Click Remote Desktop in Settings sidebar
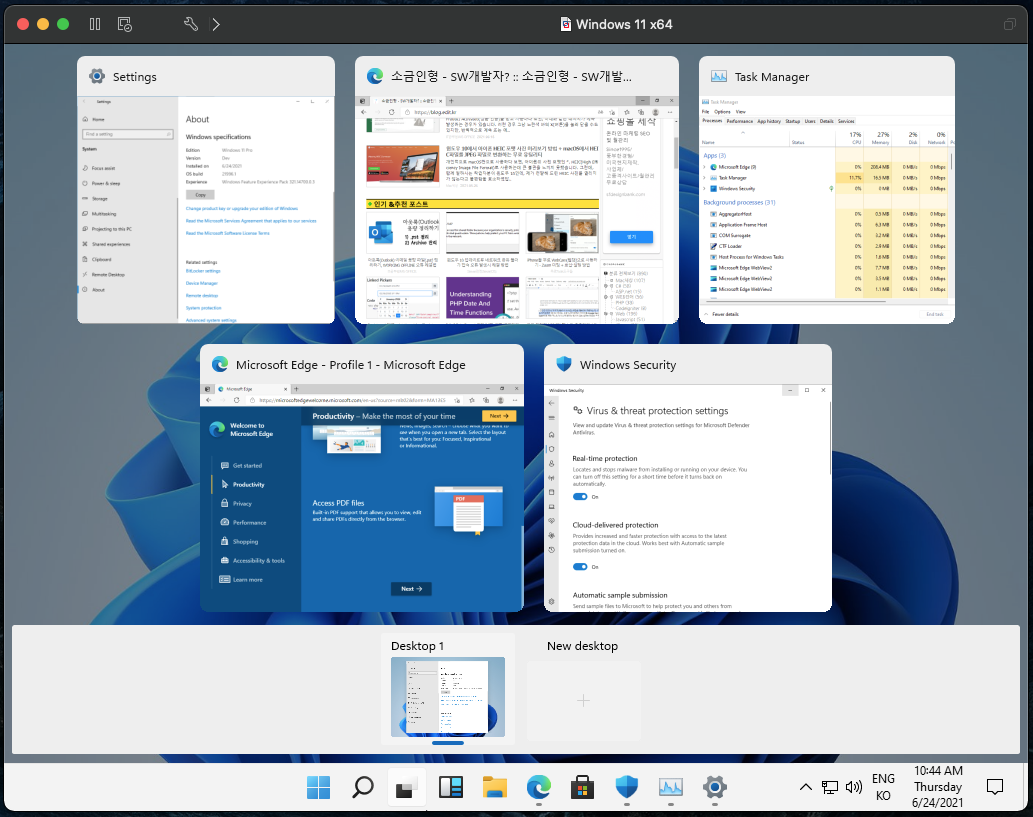The width and height of the screenshot is (1033, 817). click(107, 275)
